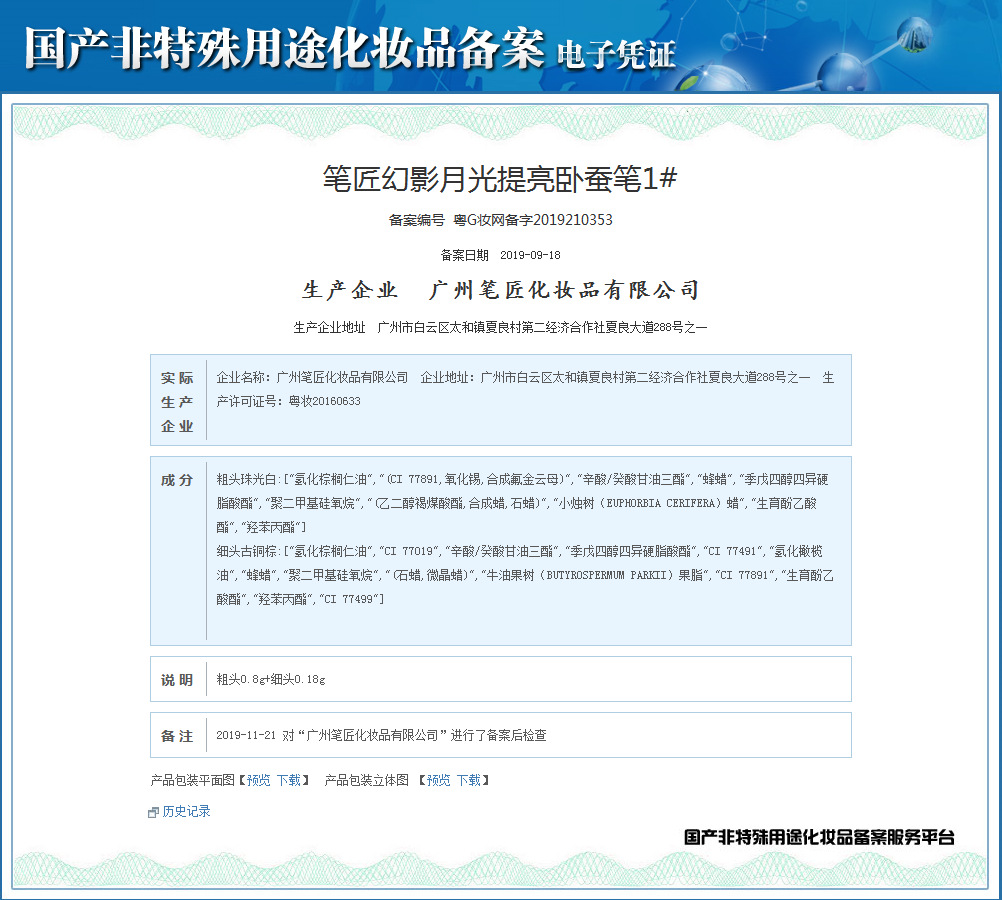Click the 实际生产企业 section label
The height and width of the screenshot is (900, 1002).
(177, 401)
